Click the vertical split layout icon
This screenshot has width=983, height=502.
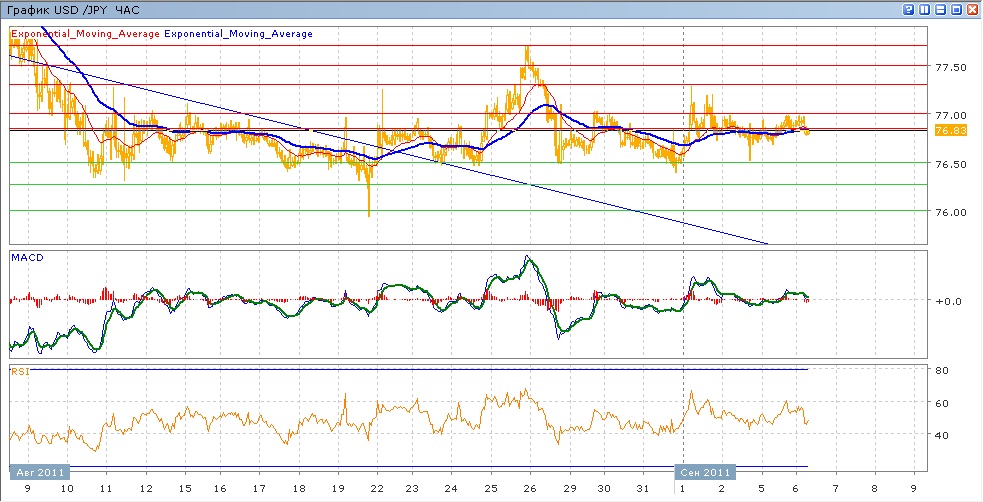(925, 9)
